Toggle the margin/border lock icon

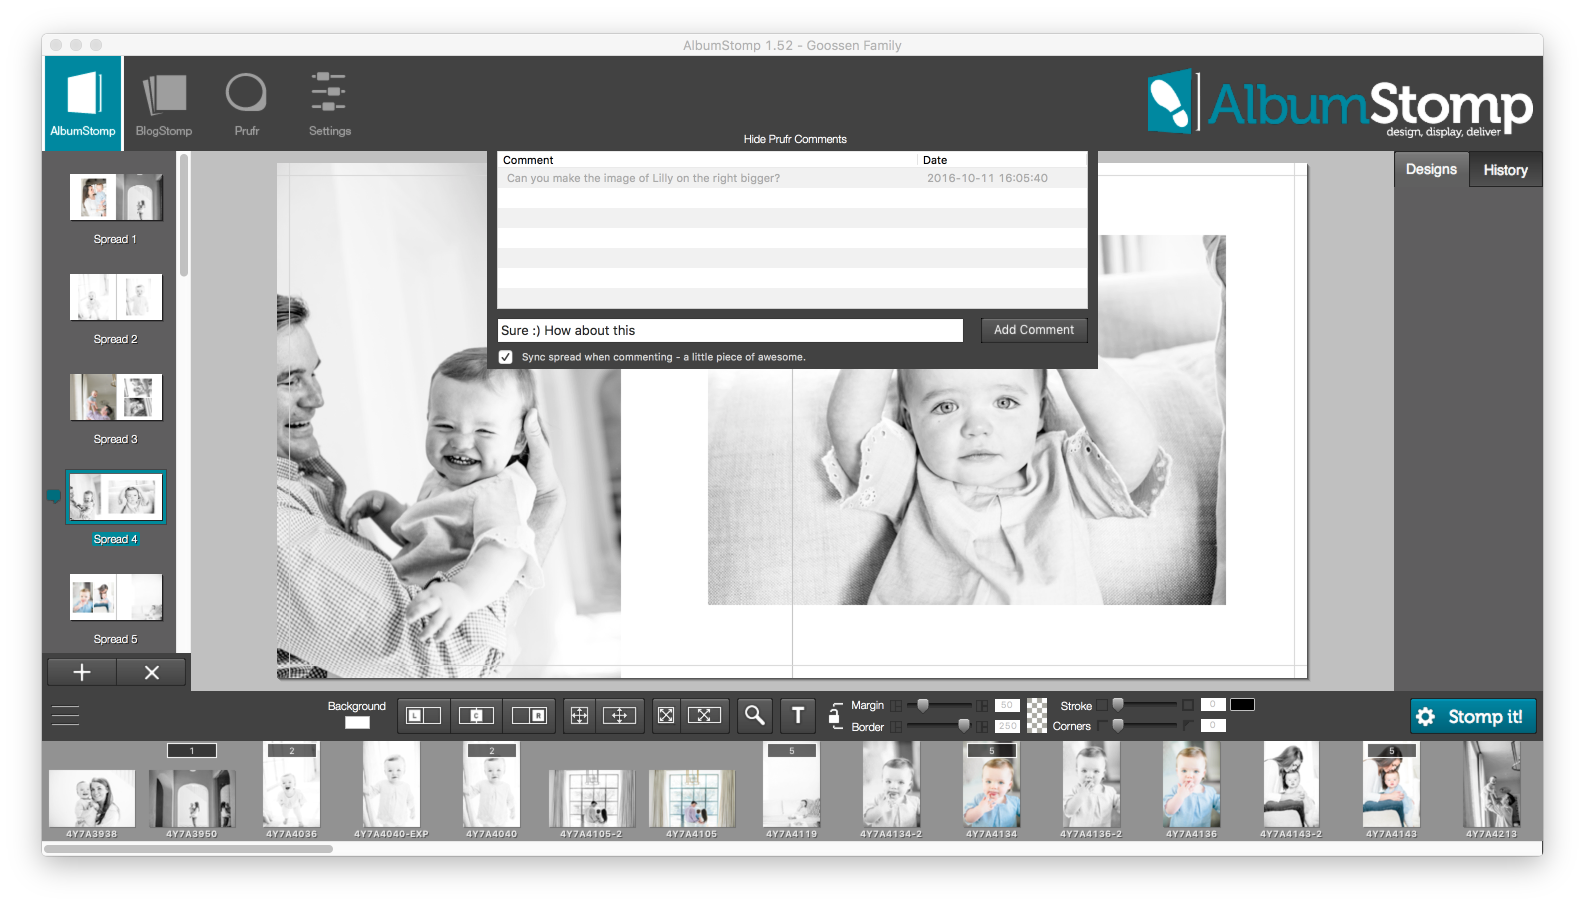[835, 714]
